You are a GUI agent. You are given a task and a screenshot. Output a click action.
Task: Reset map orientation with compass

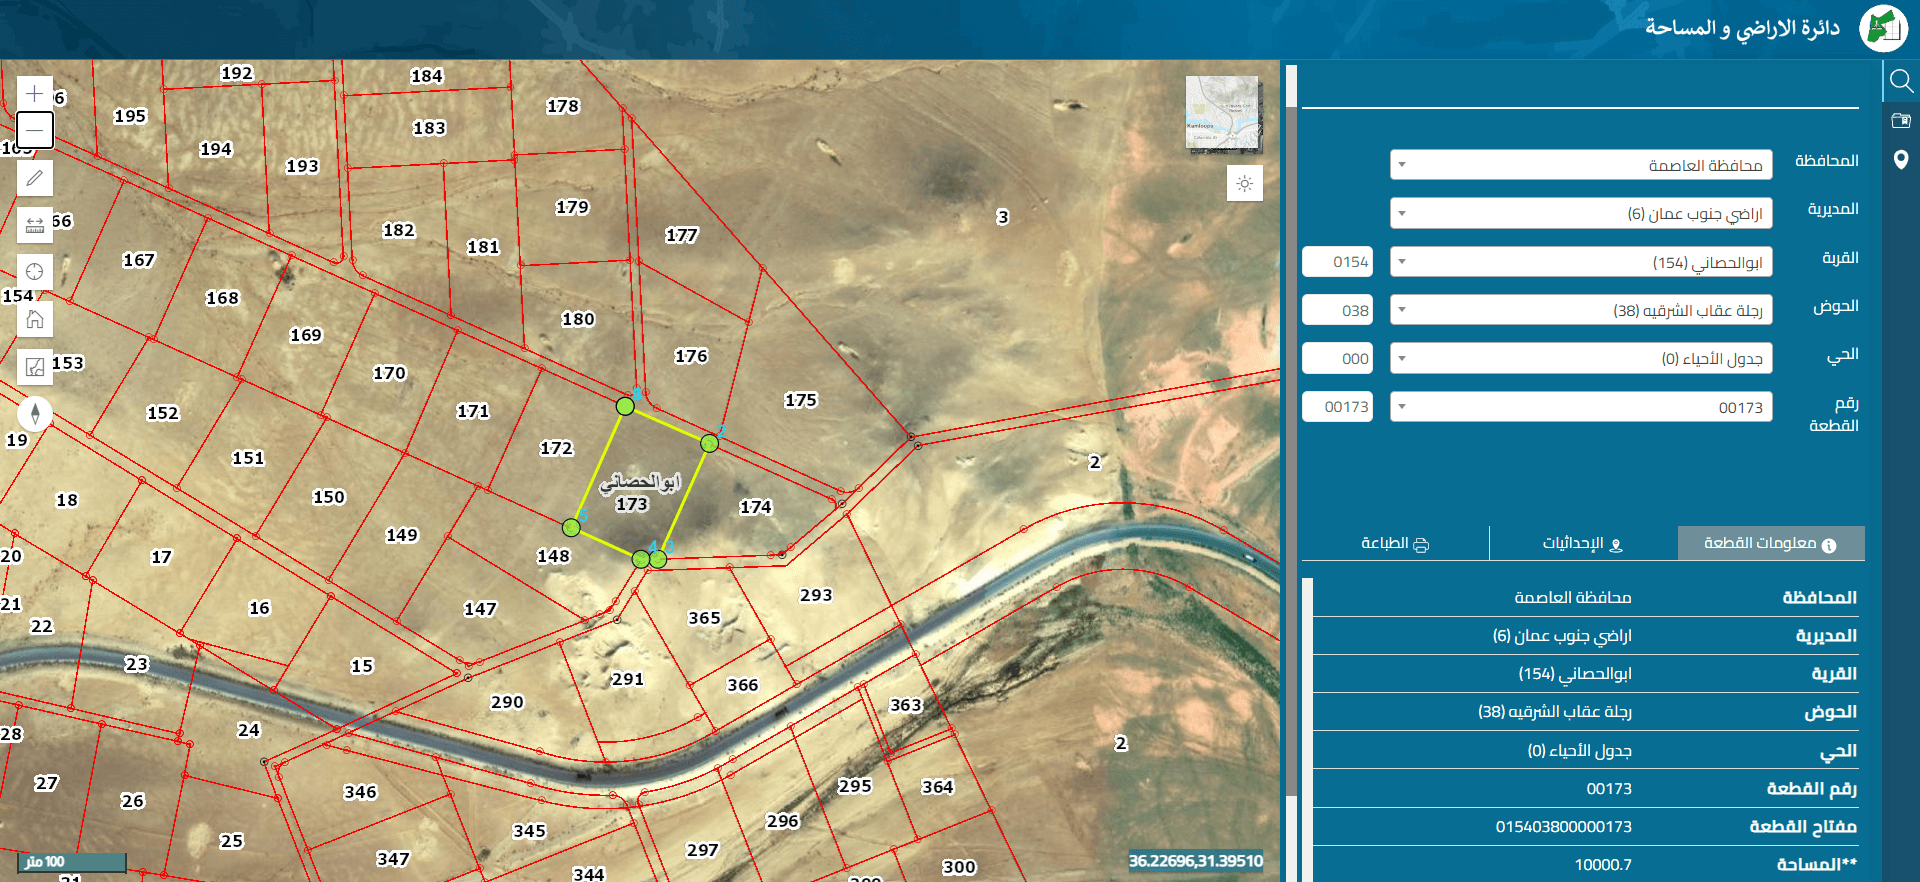(x=35, y=414)
